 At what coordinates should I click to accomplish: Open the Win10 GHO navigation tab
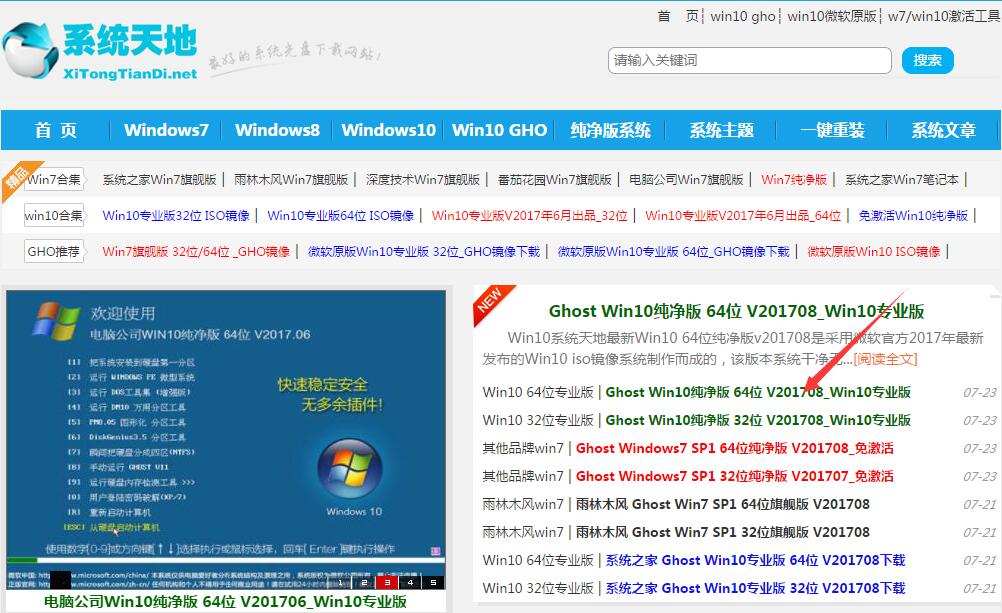500,130
